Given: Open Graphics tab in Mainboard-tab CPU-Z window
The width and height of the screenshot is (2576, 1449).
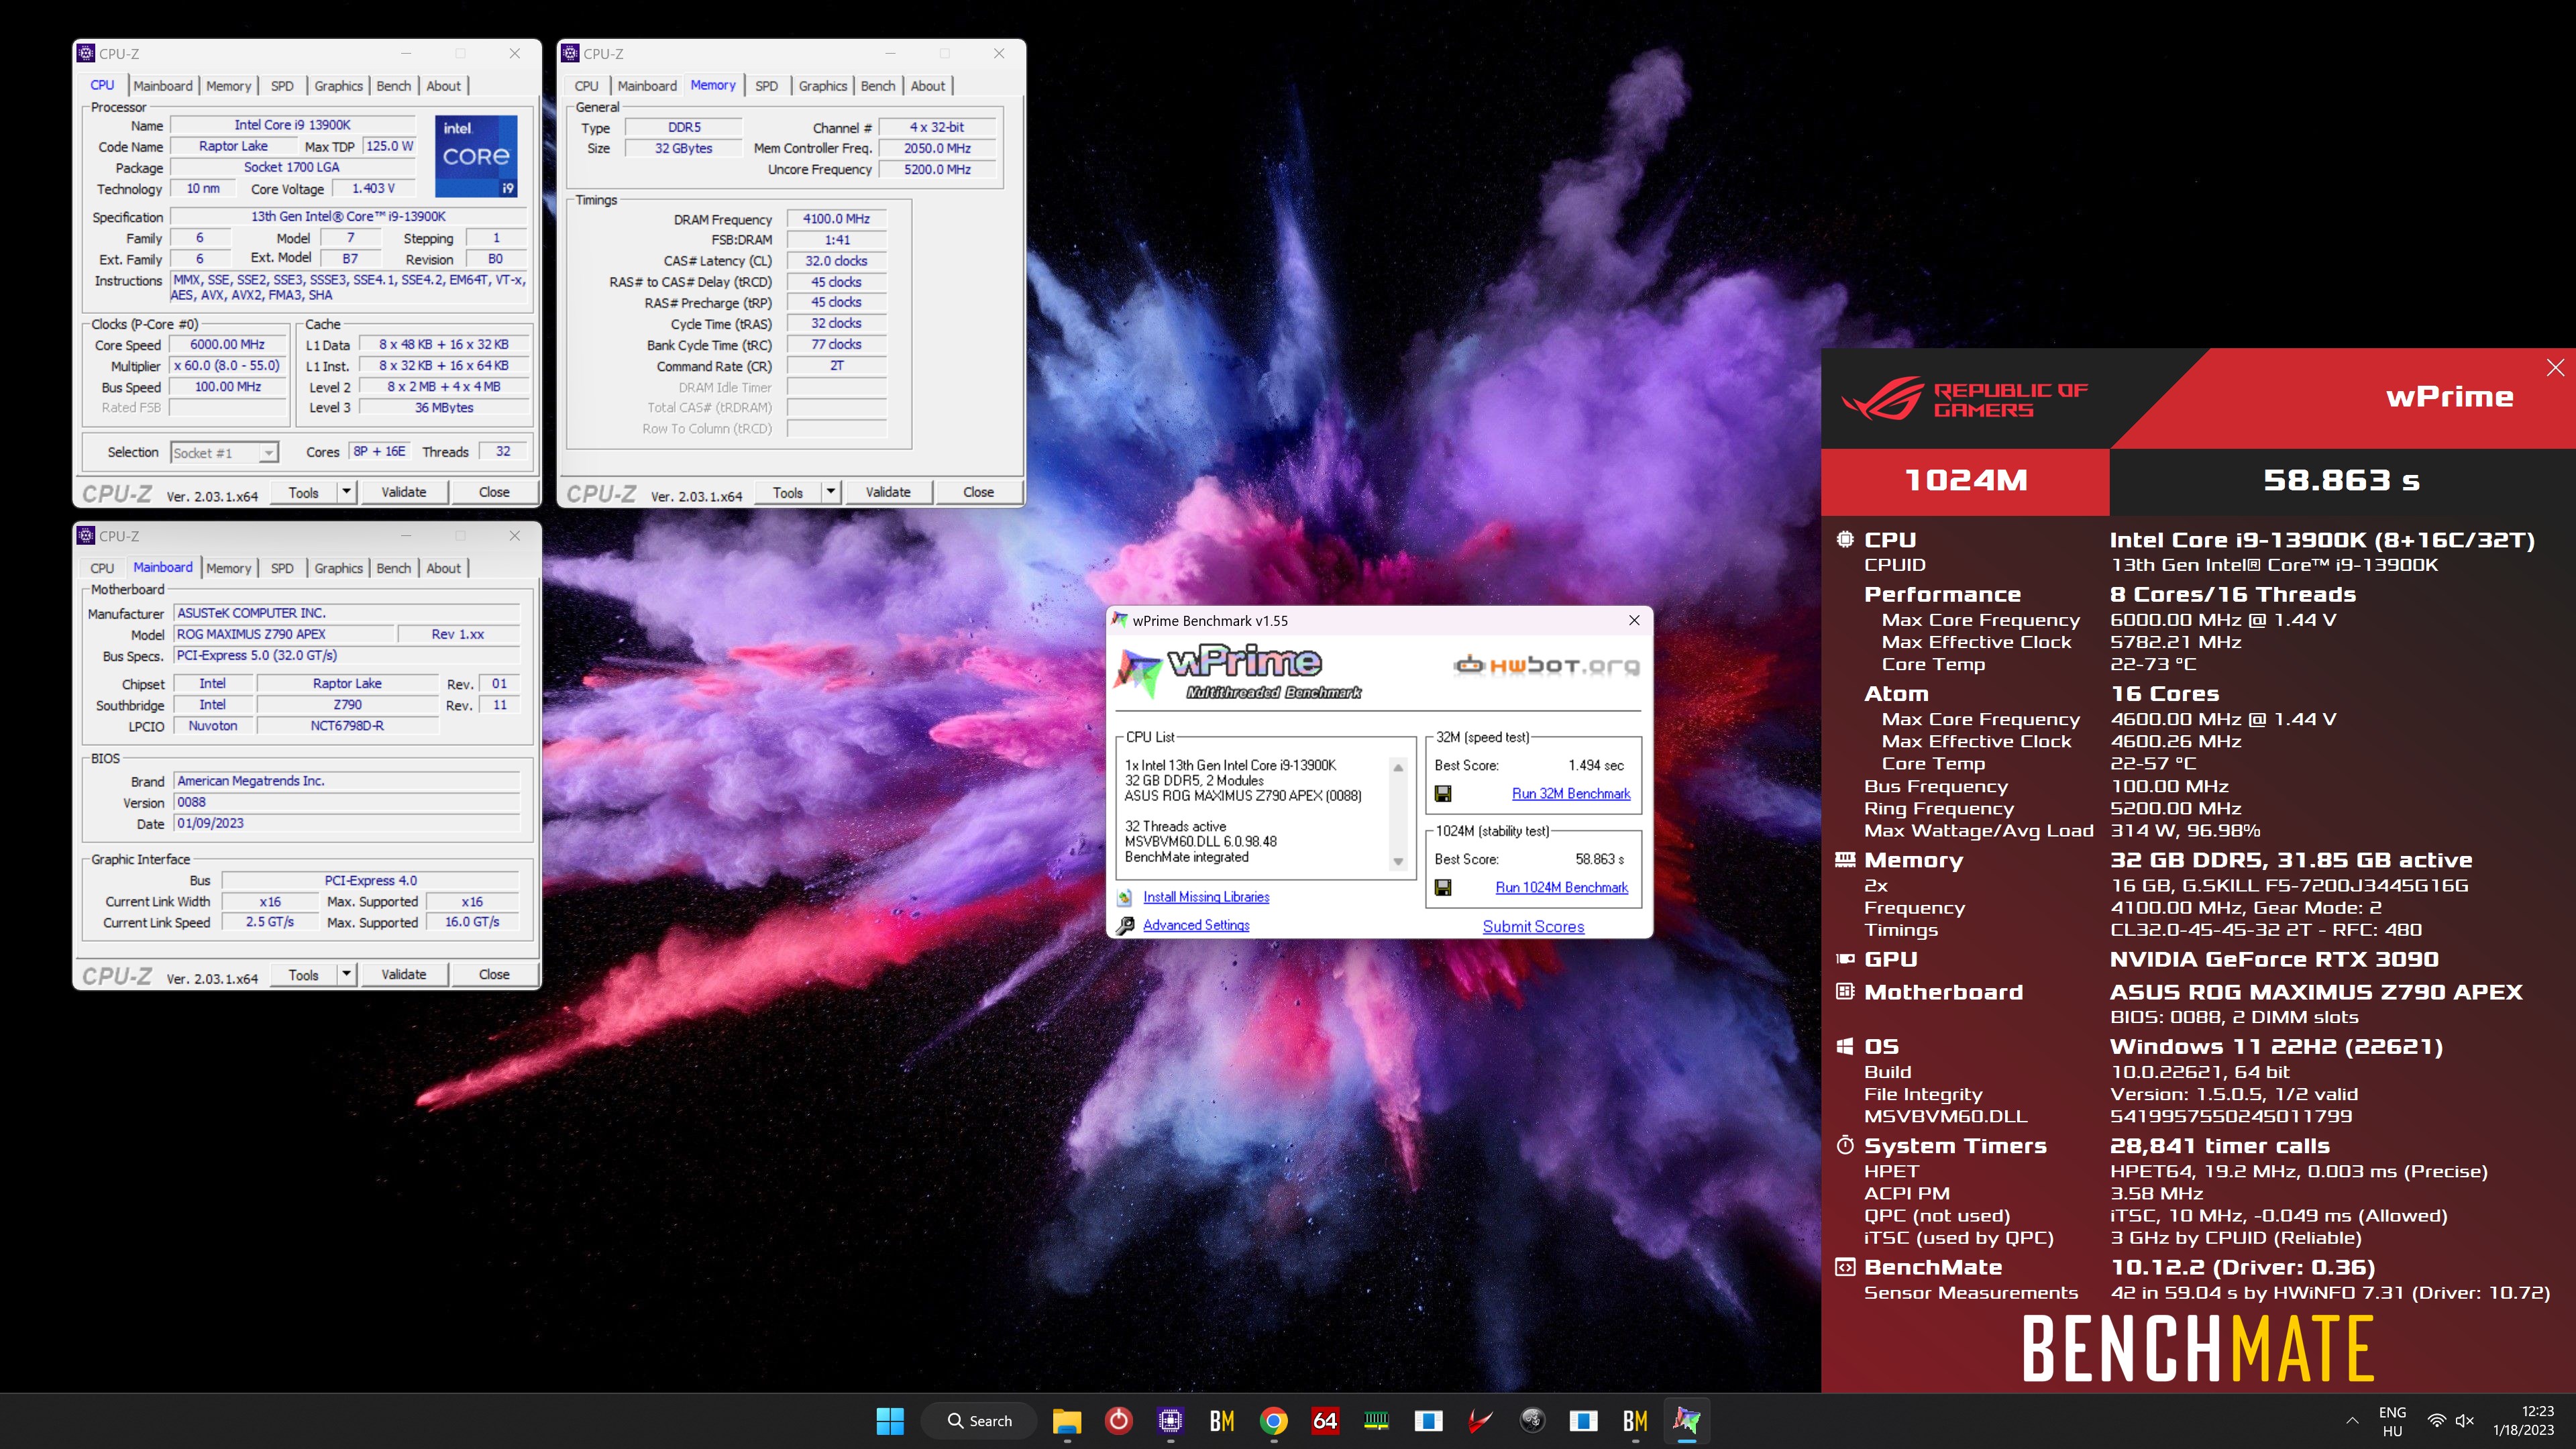Looking at the screenshot, I should pos(338,568).
